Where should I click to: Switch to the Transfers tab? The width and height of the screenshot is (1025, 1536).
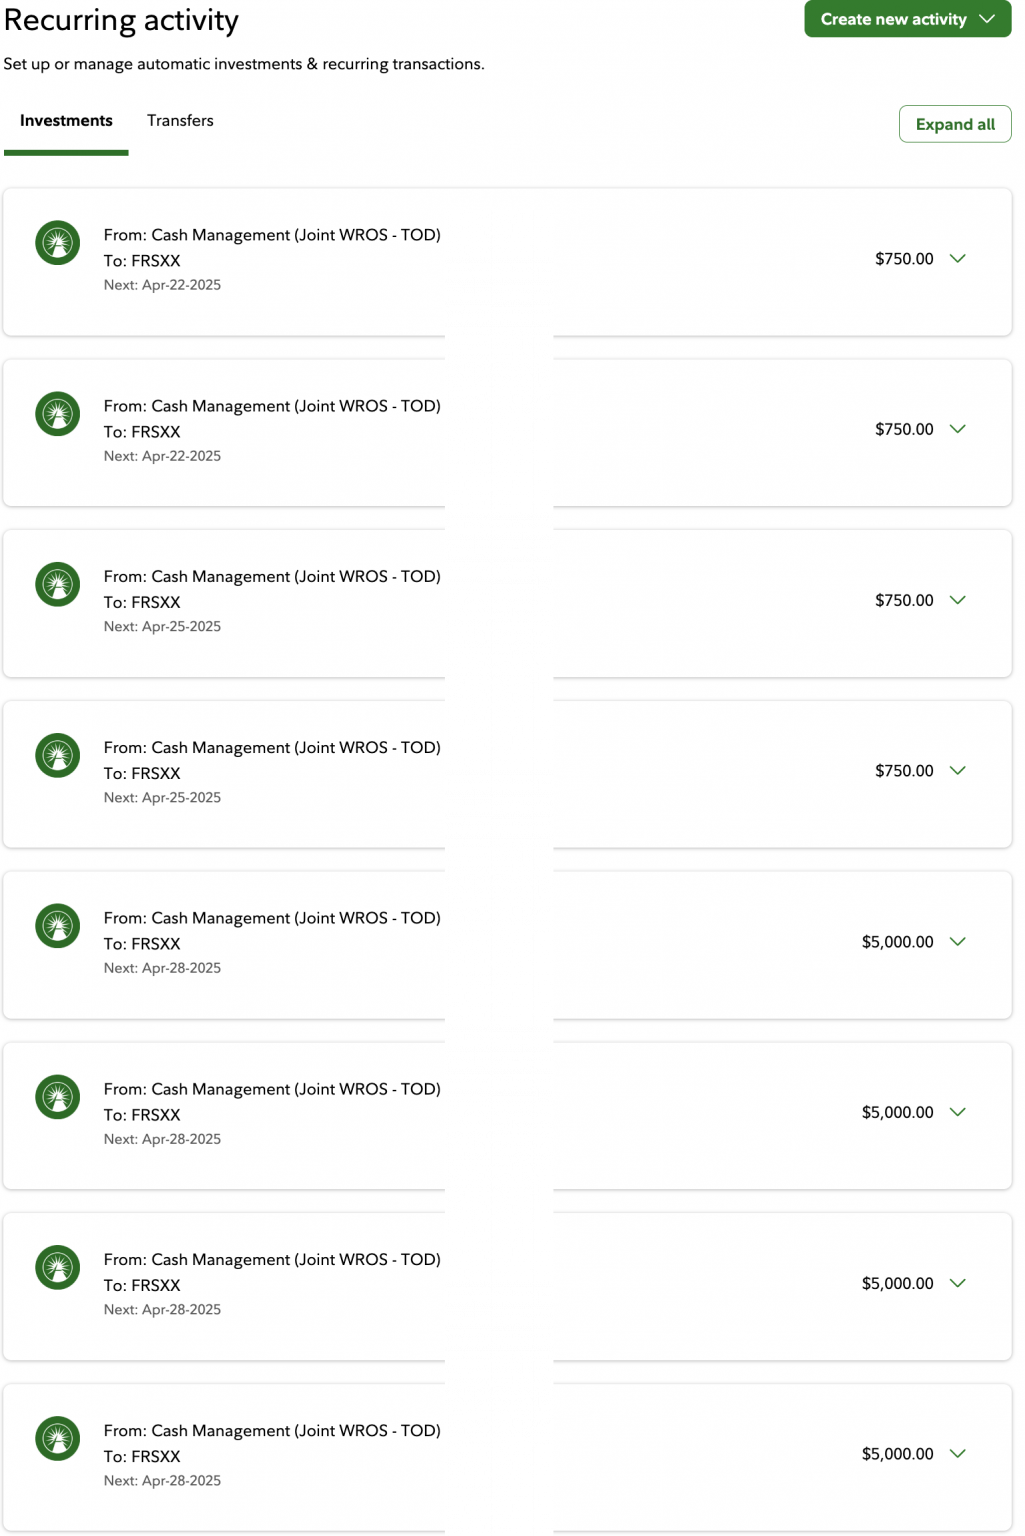pyautogui.click(x=180, y=120)
